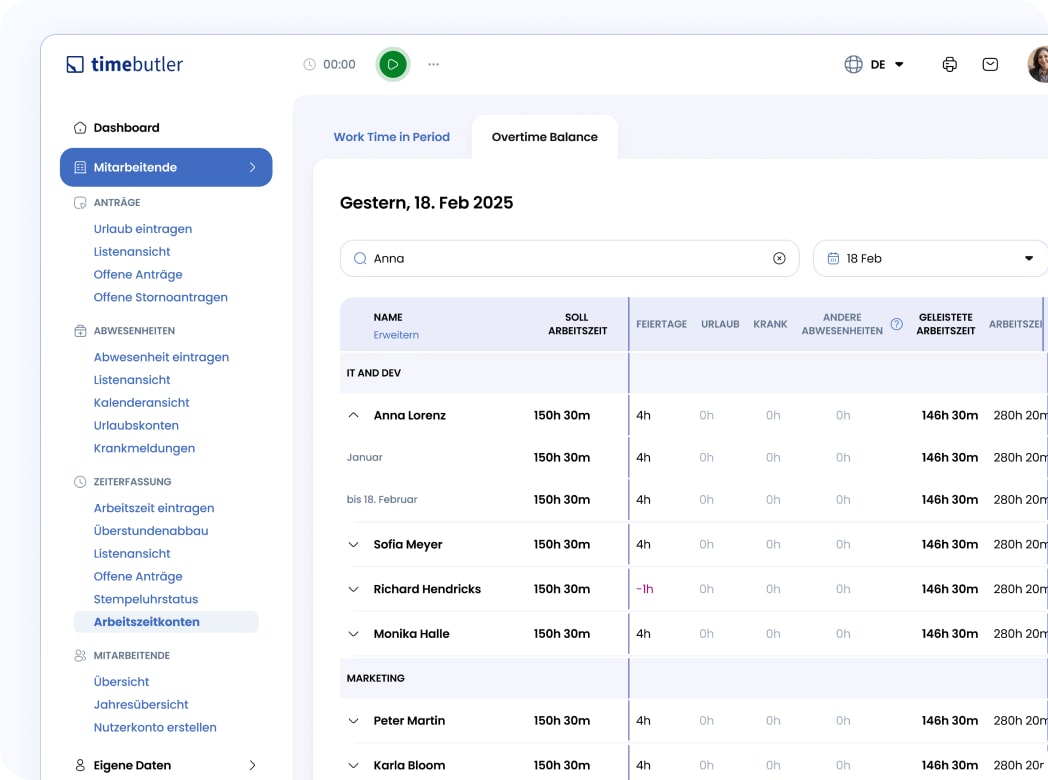Click the help icon beside Andere Abwesenheiten

[897, 324]
